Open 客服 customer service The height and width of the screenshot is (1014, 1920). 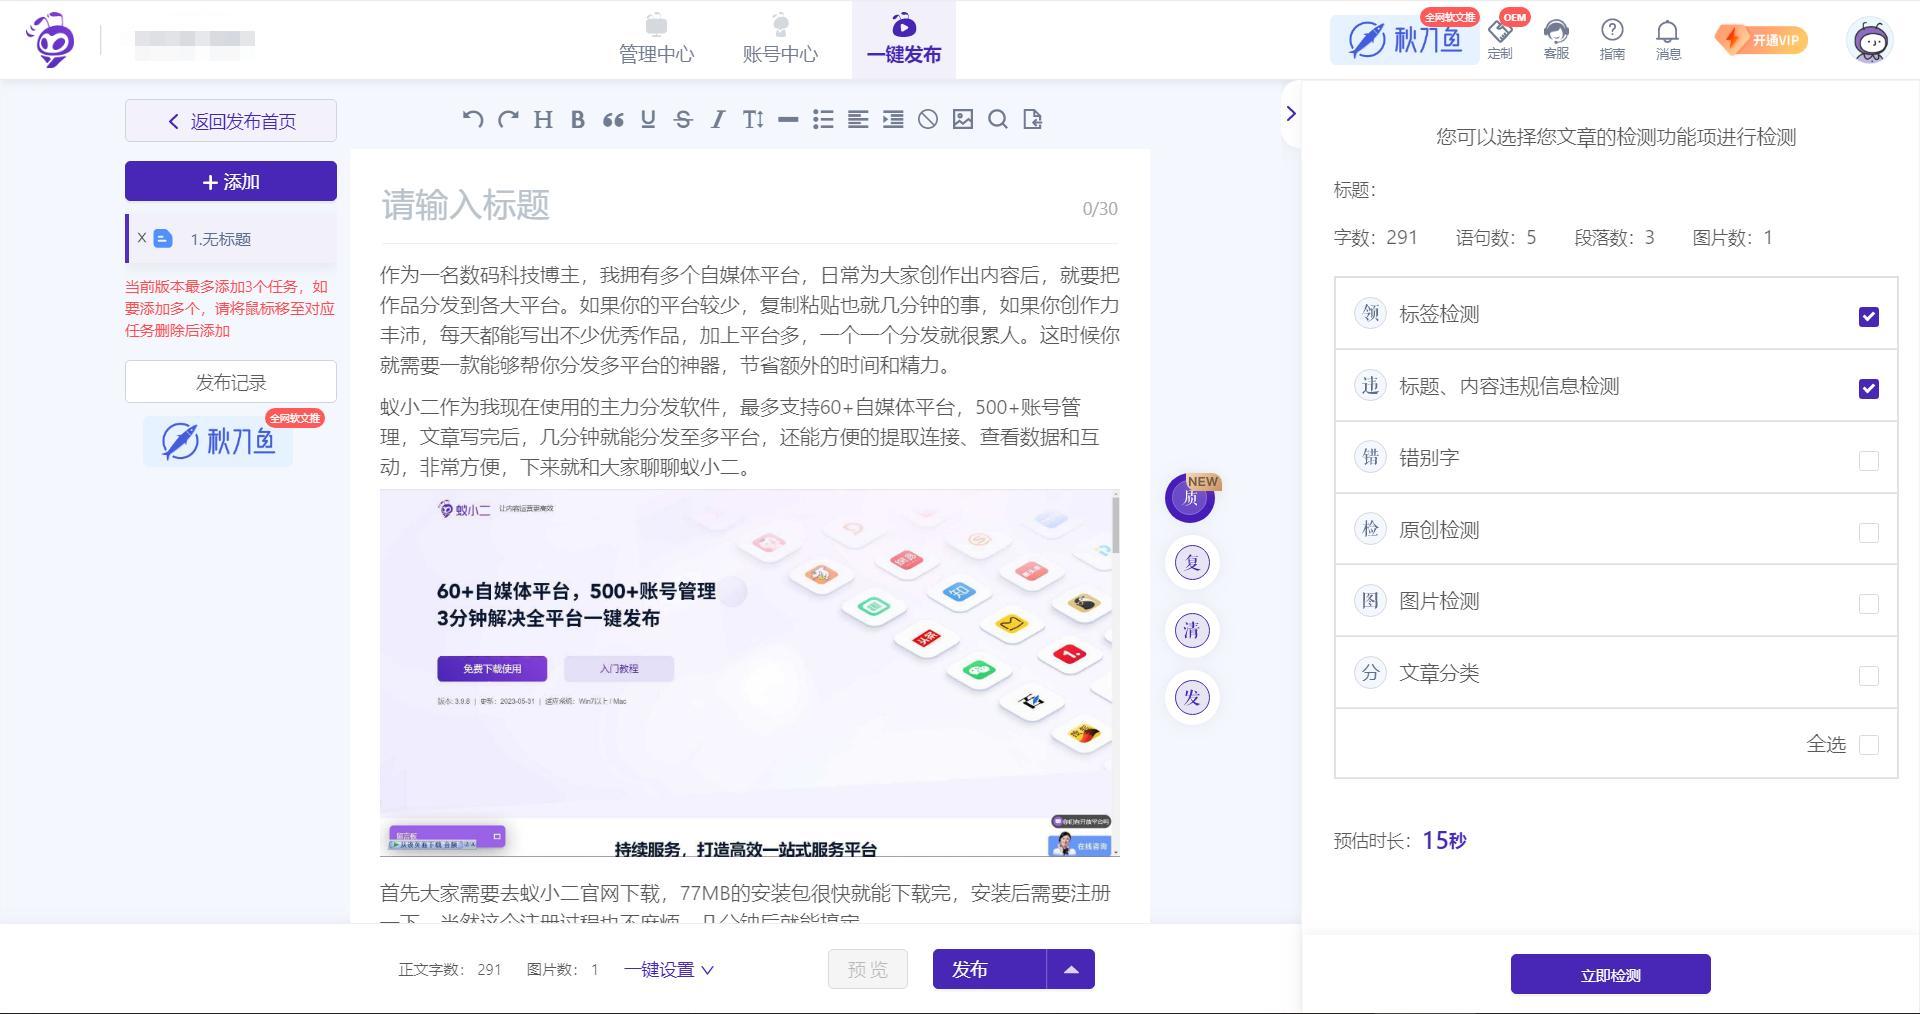point(1556,40)
